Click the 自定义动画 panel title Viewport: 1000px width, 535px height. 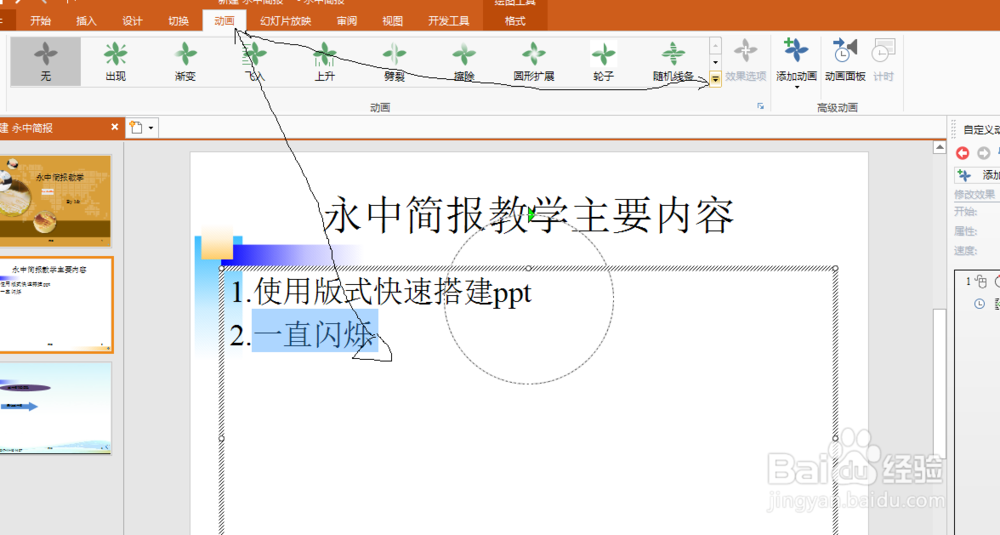(982, 129)
